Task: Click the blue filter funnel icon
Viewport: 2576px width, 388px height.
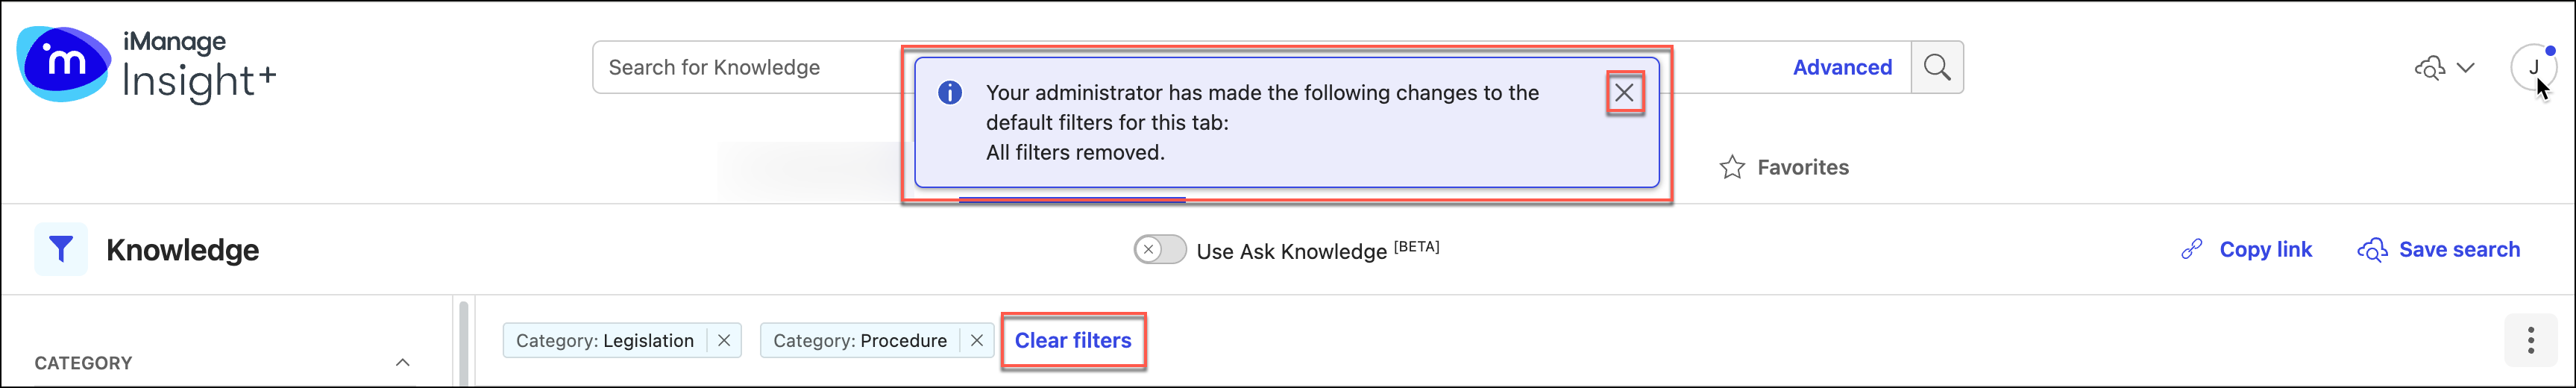Action: (61, 249)
